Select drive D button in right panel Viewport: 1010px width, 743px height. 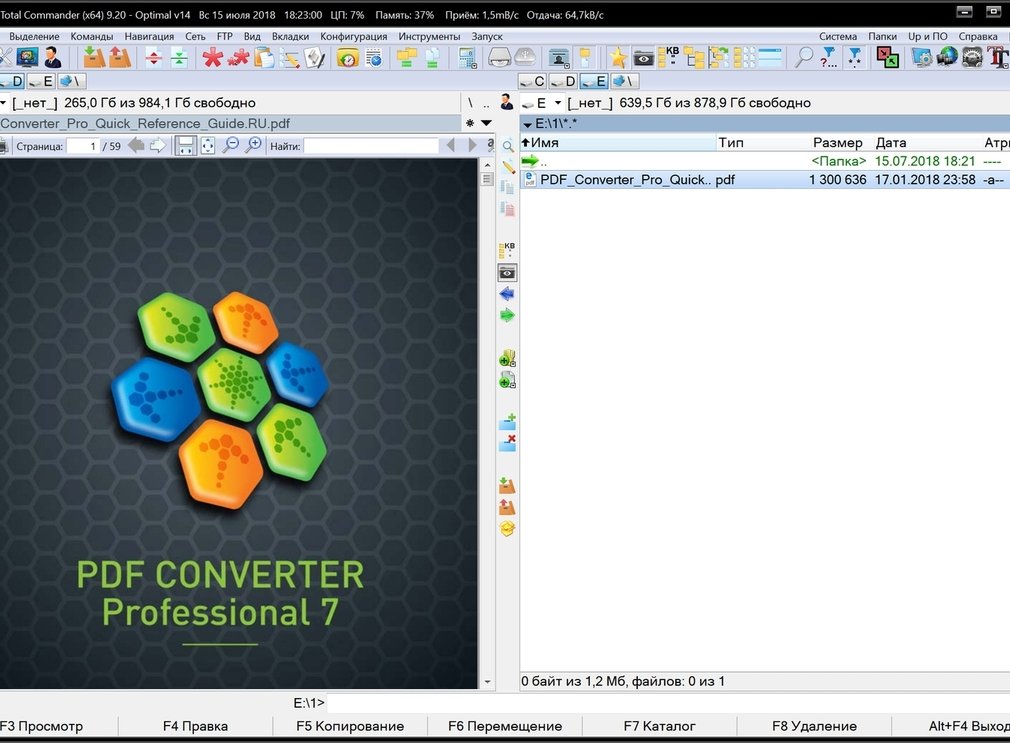564,81
